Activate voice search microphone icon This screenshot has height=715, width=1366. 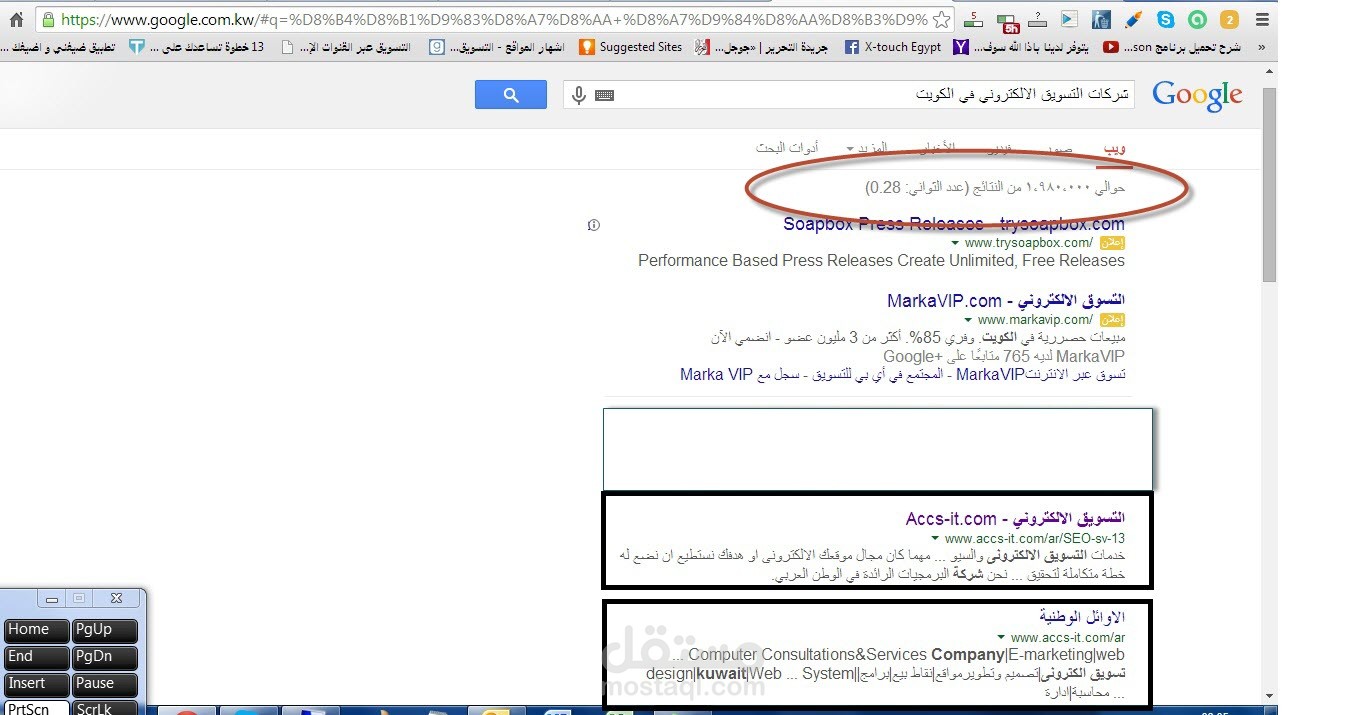[x=577, y=95]
